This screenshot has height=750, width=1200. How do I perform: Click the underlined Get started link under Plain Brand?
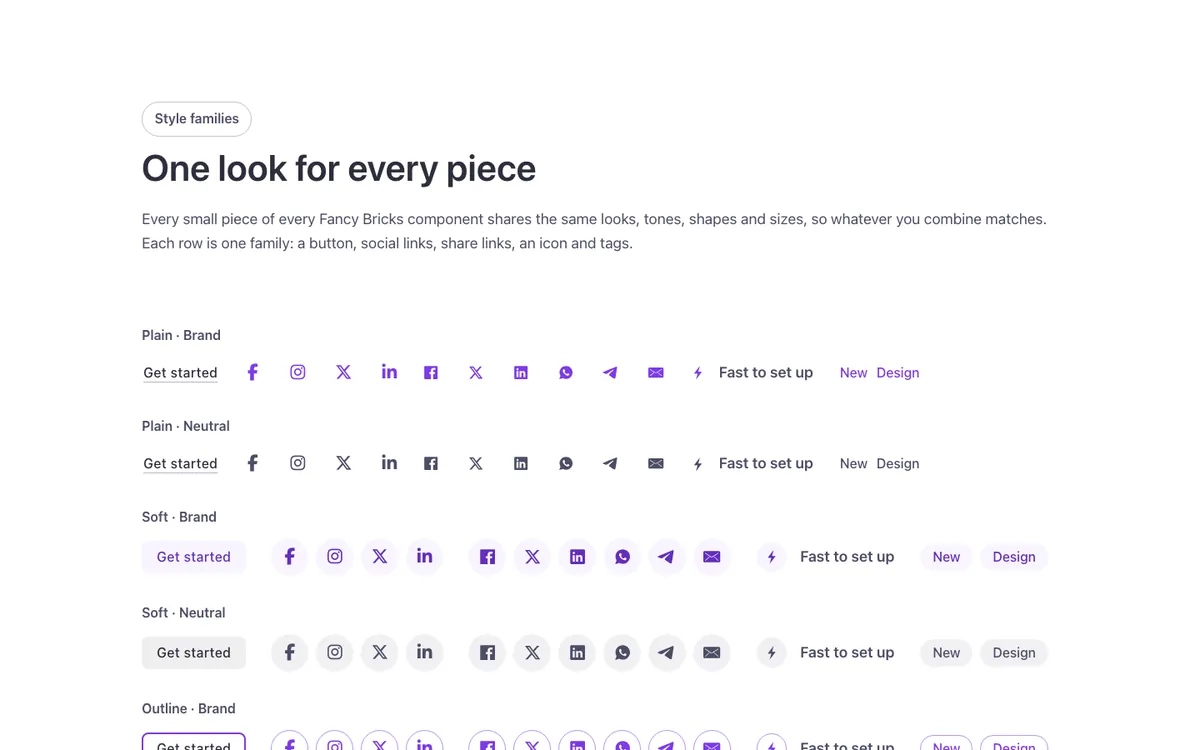pos(180,372)
